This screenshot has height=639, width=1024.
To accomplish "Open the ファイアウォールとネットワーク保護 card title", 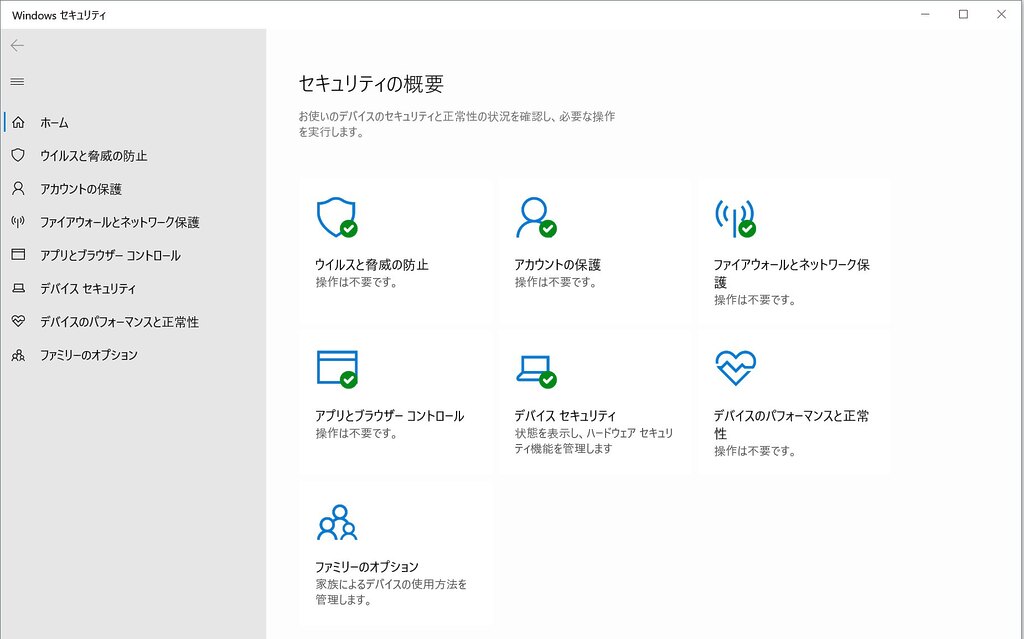I will [x=792, y=273].
